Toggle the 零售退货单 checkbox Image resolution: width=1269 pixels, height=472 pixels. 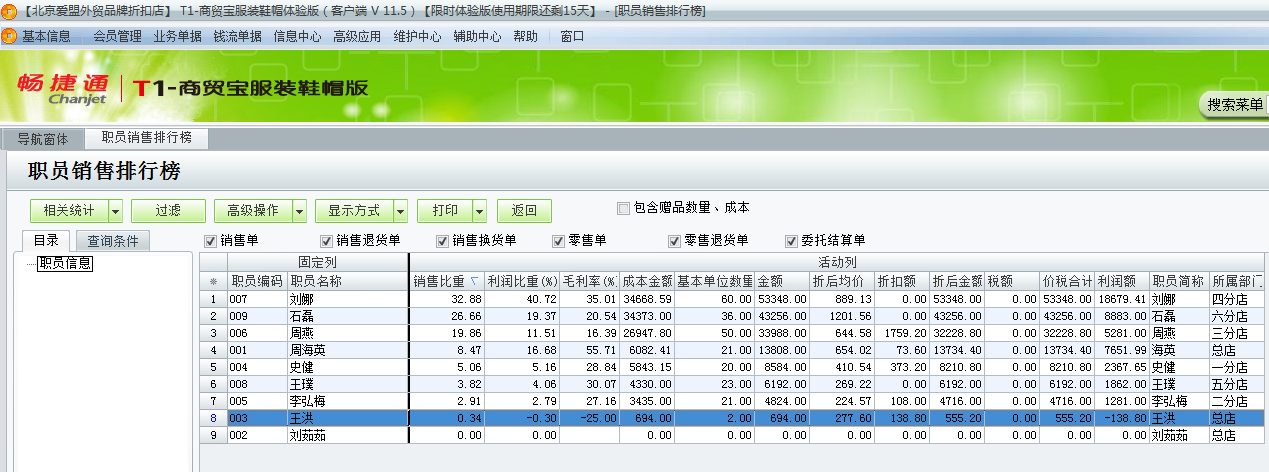click(x=674, y=241)
